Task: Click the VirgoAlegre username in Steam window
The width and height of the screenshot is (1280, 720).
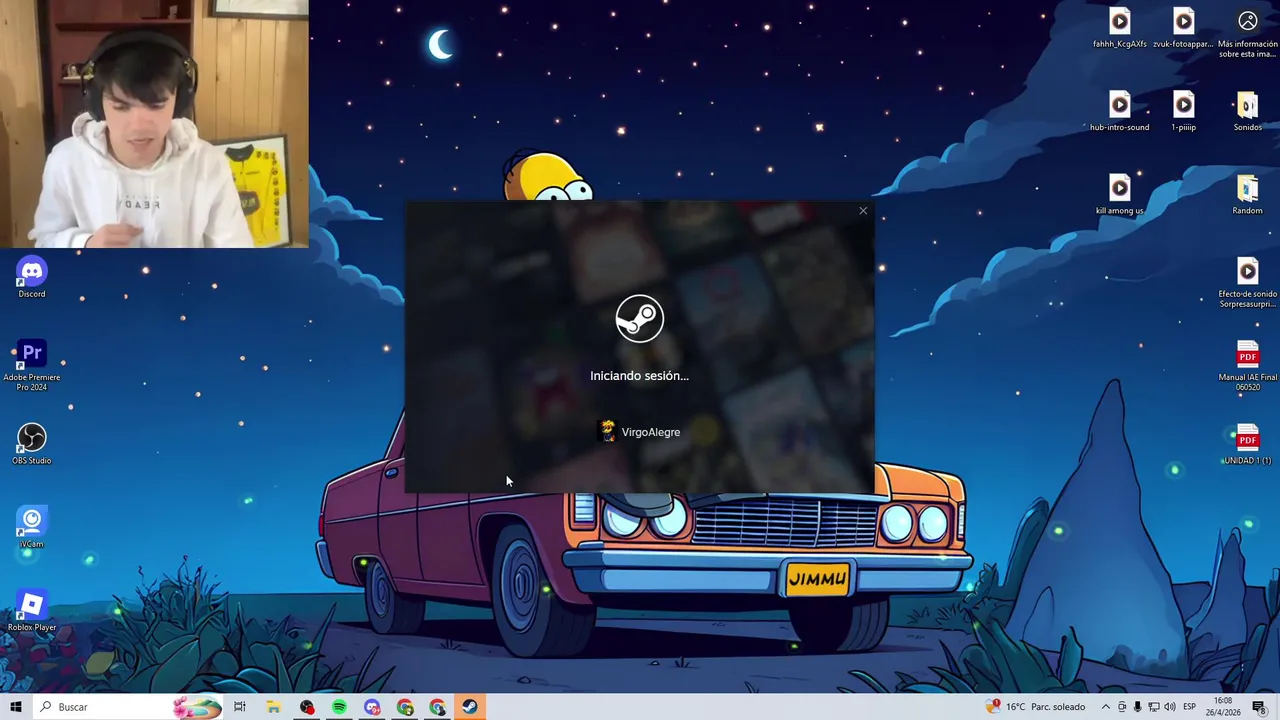Action: coord(651,432)
